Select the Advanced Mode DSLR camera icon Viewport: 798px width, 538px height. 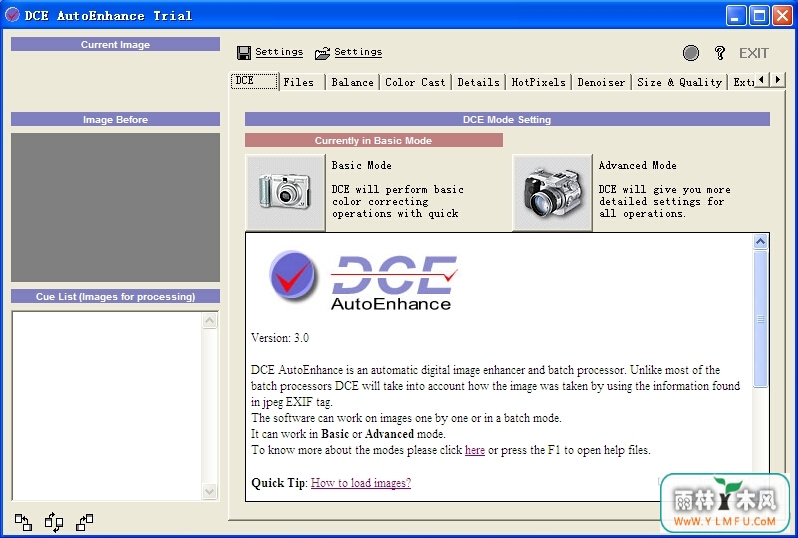pos(552,192)
